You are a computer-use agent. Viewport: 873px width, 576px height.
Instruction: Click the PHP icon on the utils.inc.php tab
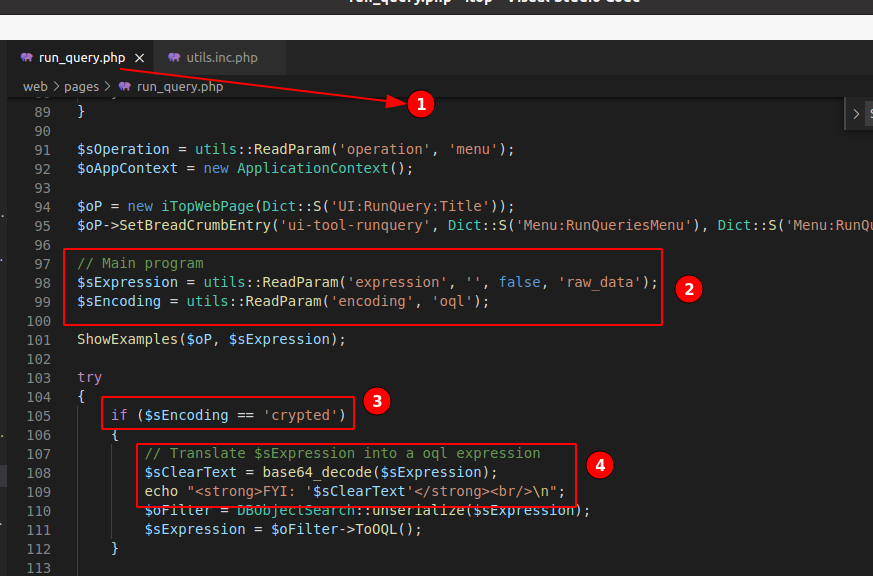pyautogui.click(x=174, y=58)
